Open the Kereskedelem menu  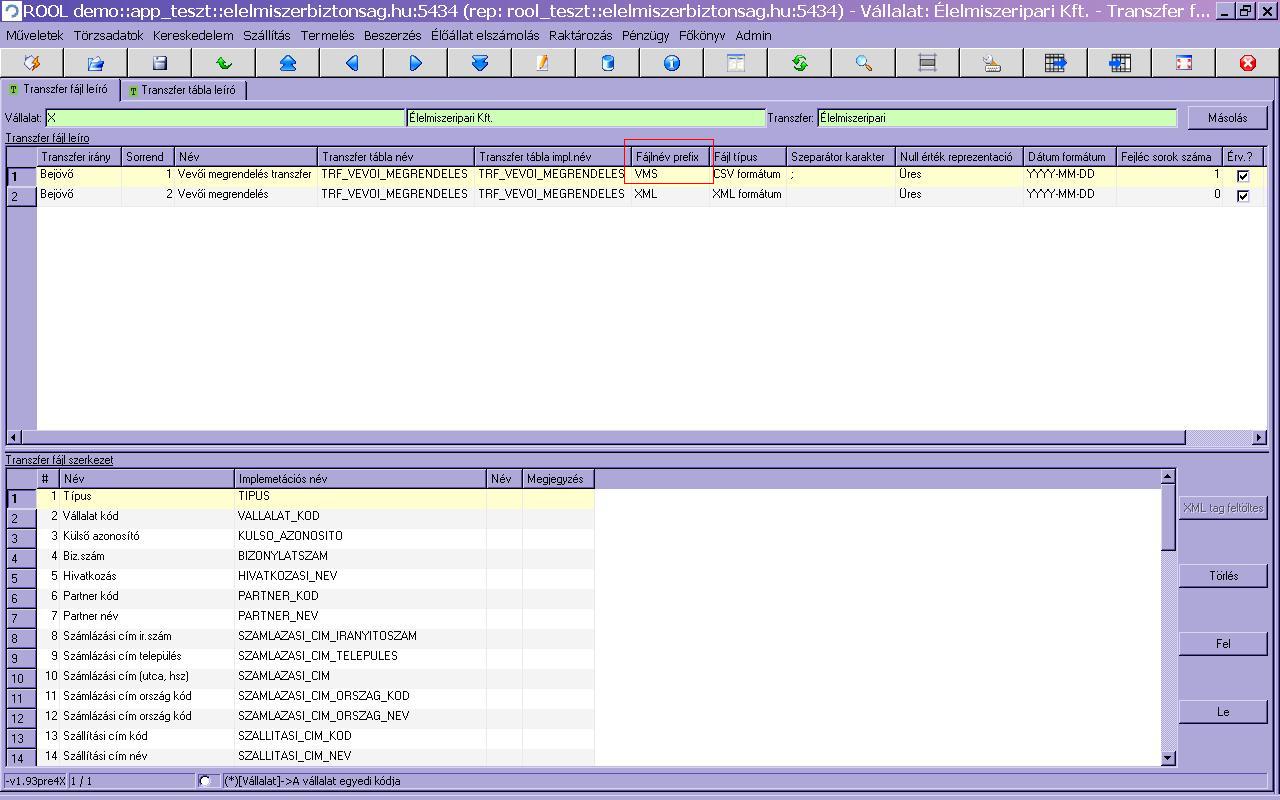[193, 35]
